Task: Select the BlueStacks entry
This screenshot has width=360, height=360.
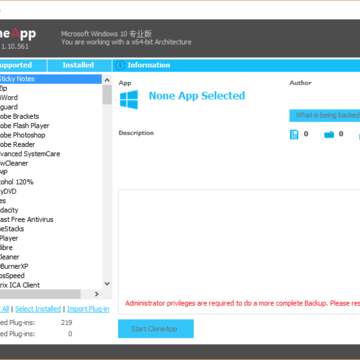Action: tap(51, 229)
